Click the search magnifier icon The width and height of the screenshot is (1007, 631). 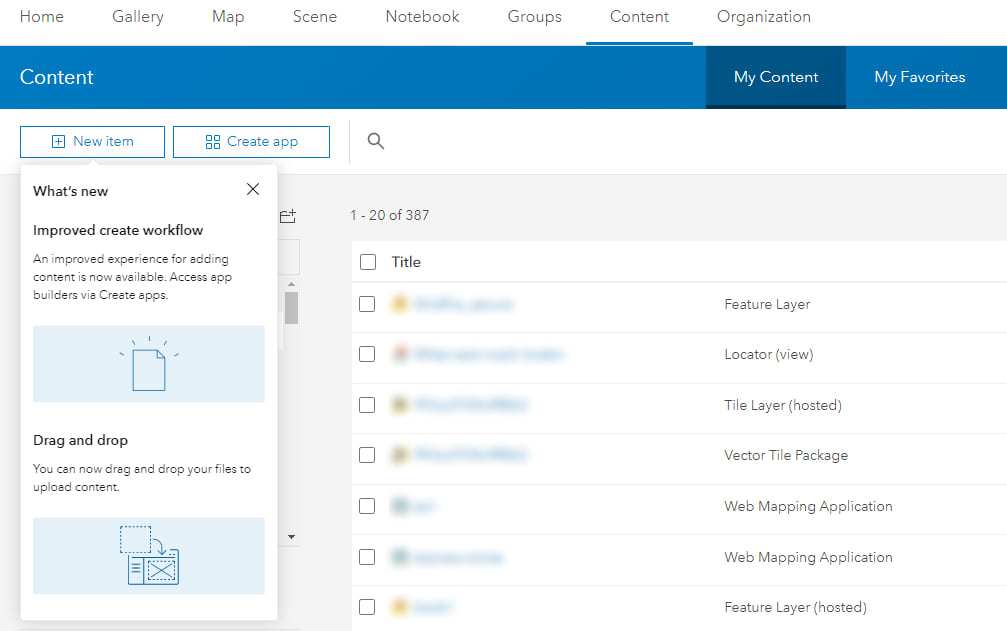pos(376,141)
